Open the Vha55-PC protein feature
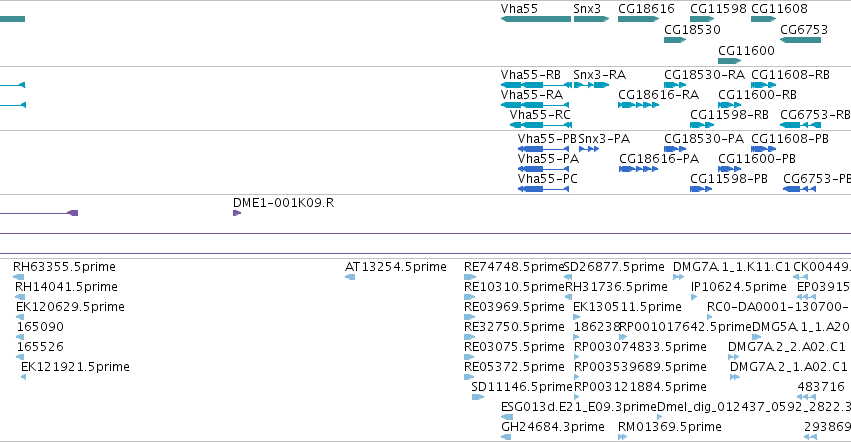The height and width of the screenshot is (442, 851). (548, 179)
